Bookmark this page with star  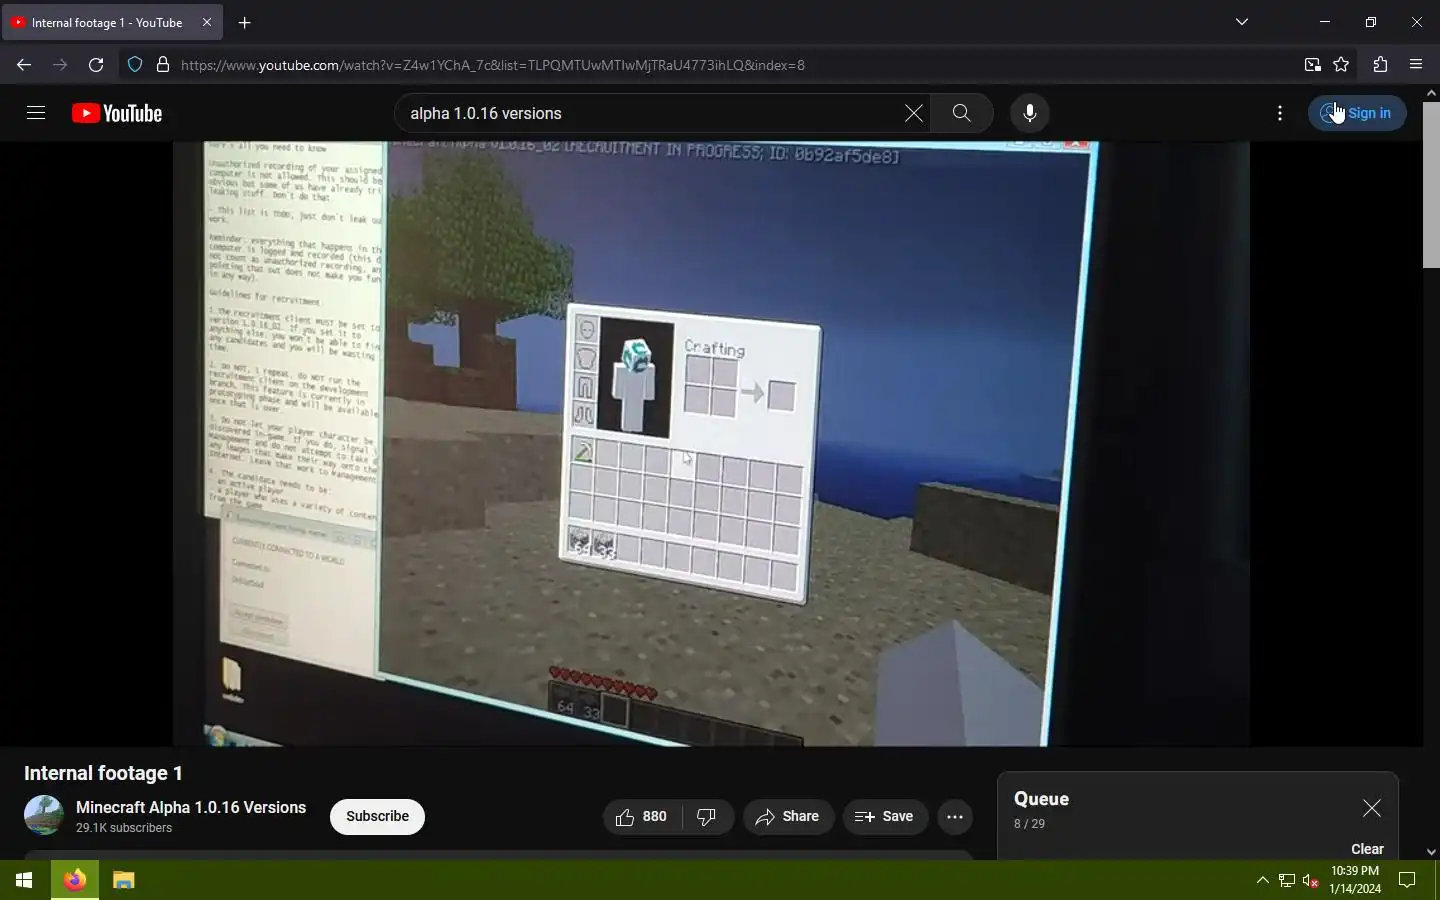pyautogui.click(x=1341, y=65)
